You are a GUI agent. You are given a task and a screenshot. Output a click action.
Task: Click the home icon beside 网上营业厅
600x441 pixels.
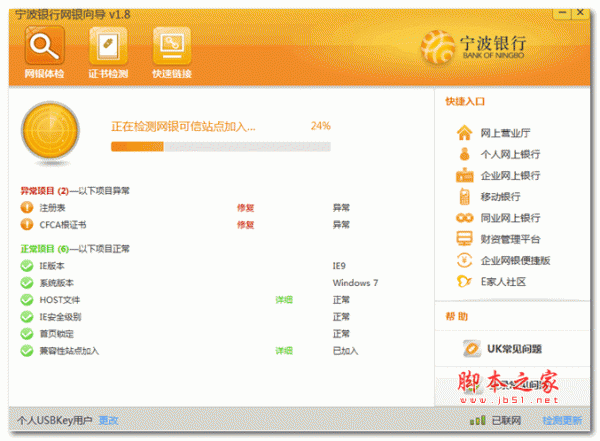click(x=464, y=133)
